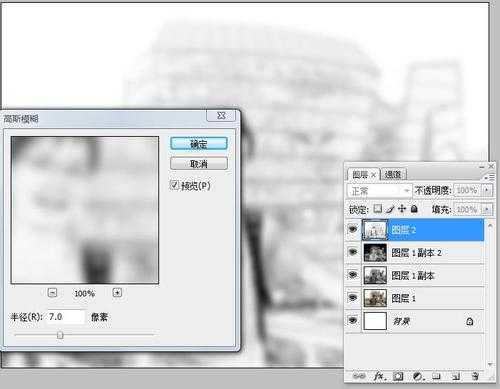Toggle the lock transparent pixels icon
The image size is (500, 389).
point(377,209)
